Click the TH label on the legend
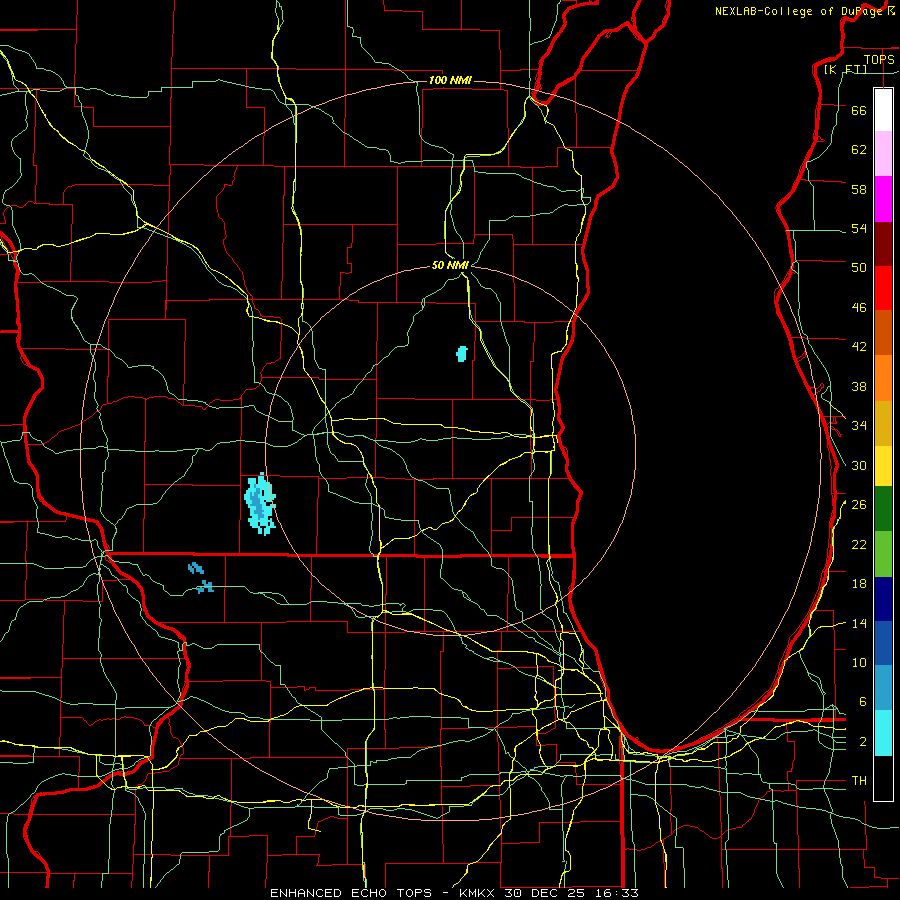 (x=859, y=781)
